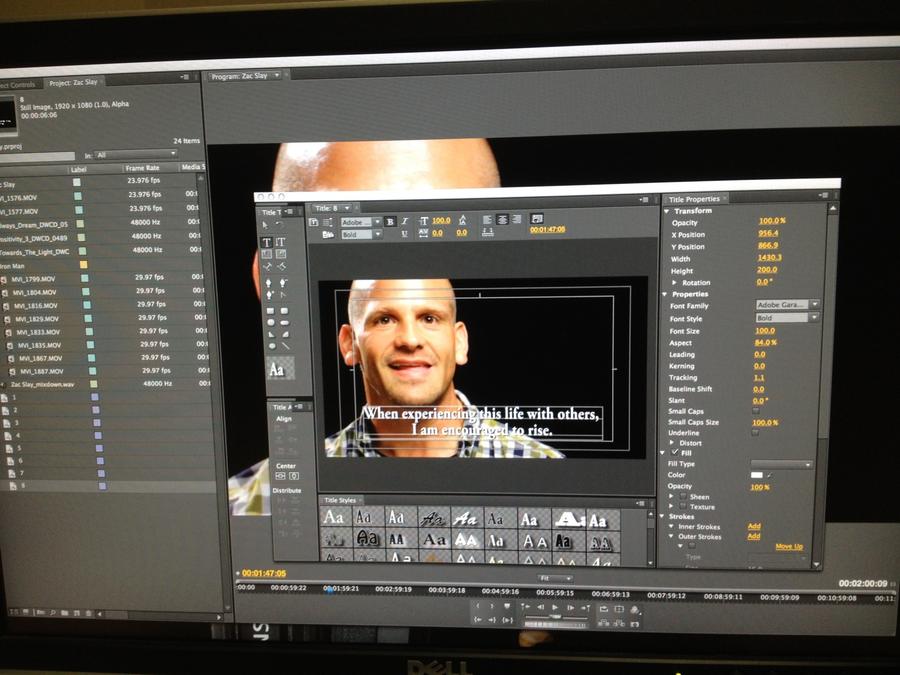Open the toolbar font family dropdown showing Adobe

[361, 222]
